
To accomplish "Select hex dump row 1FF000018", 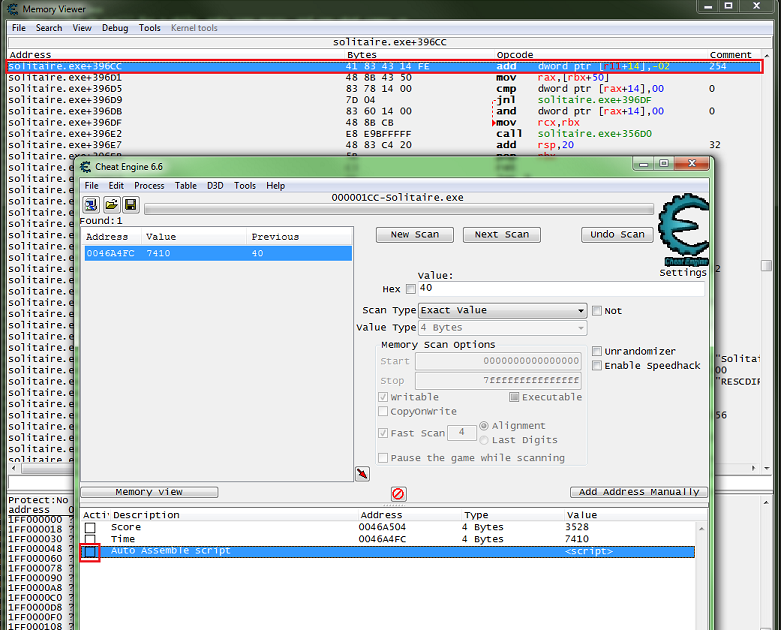I will (x=38, y=529).
